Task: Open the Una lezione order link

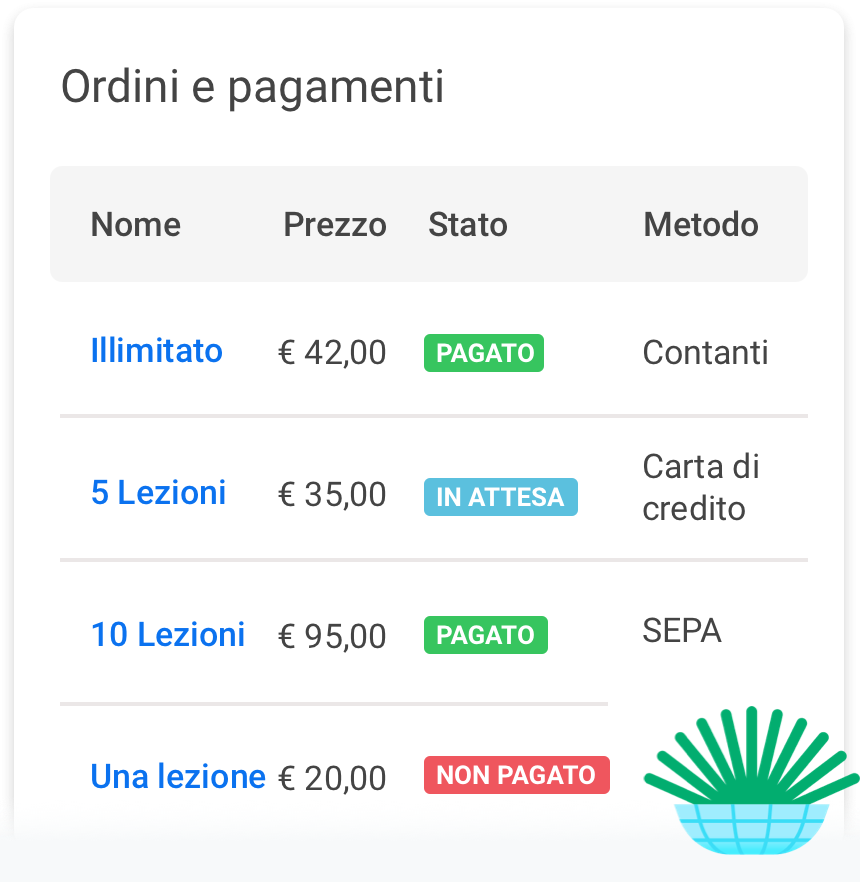Action: click(x=178, y=777)
